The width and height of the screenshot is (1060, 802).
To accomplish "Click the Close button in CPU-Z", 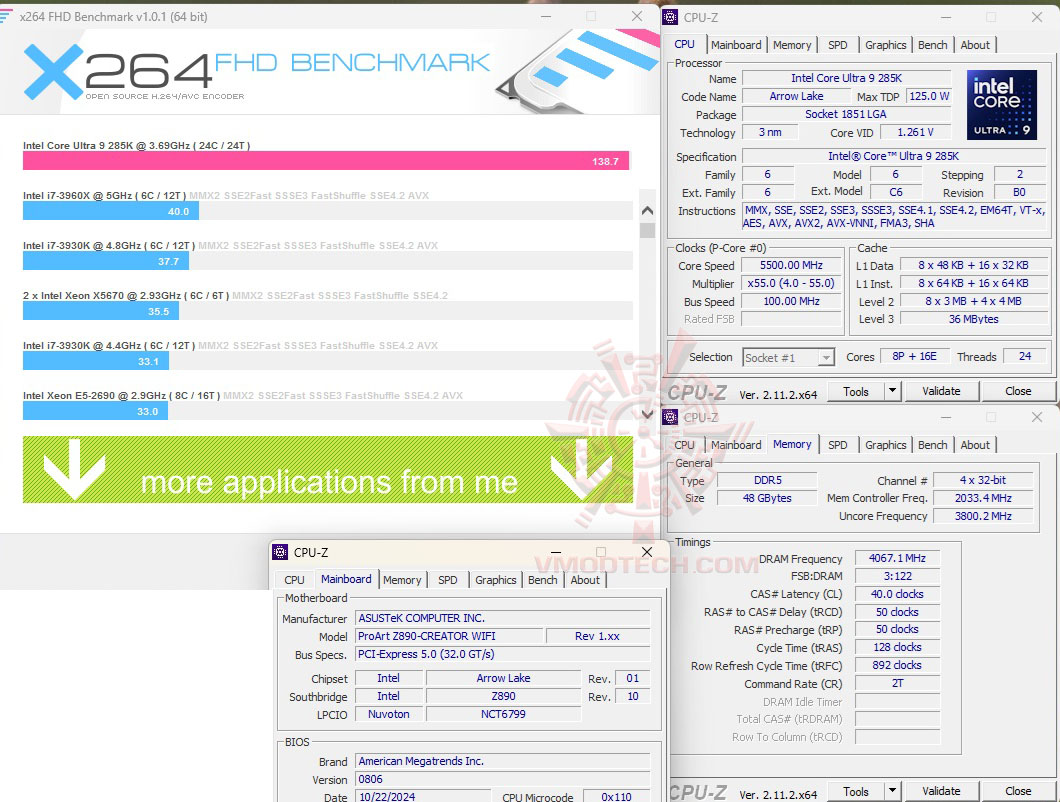I will click(x=1018, y=390).
